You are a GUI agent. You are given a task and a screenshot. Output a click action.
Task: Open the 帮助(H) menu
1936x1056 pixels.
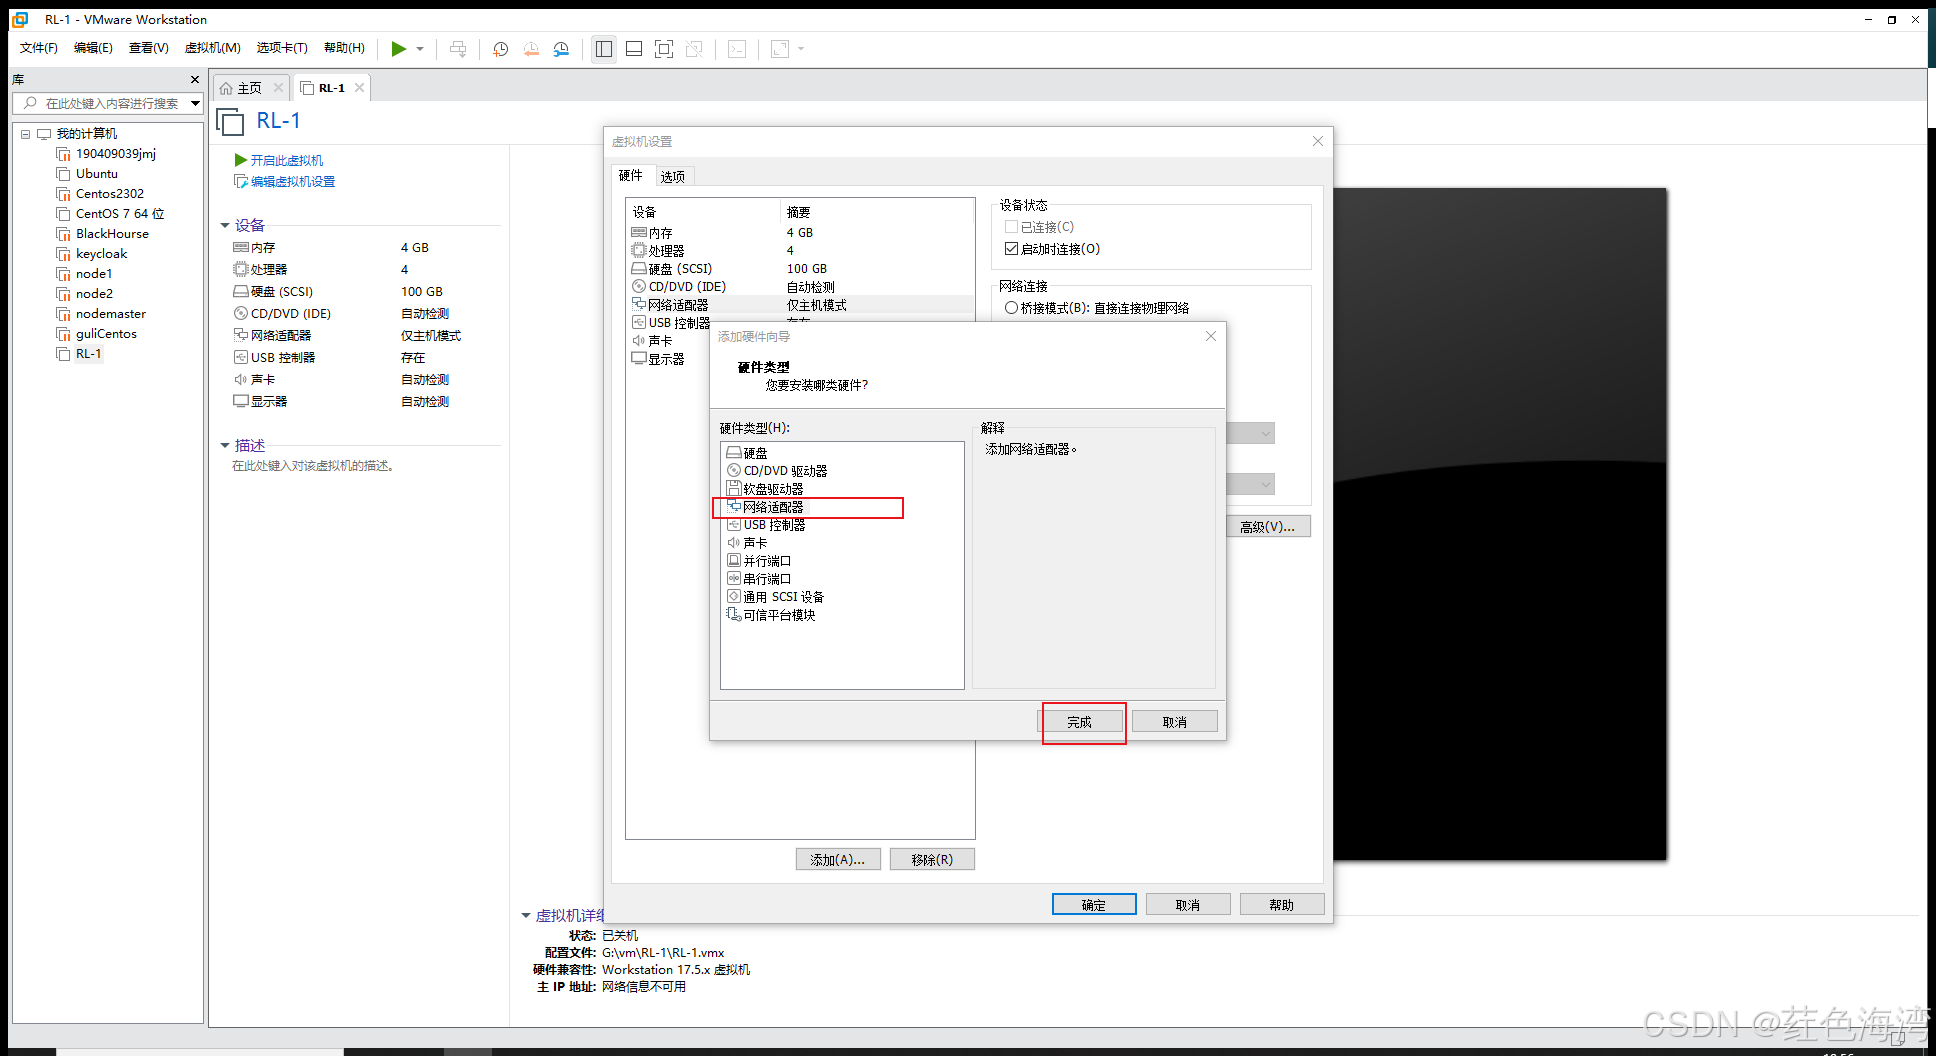point(345,48)
